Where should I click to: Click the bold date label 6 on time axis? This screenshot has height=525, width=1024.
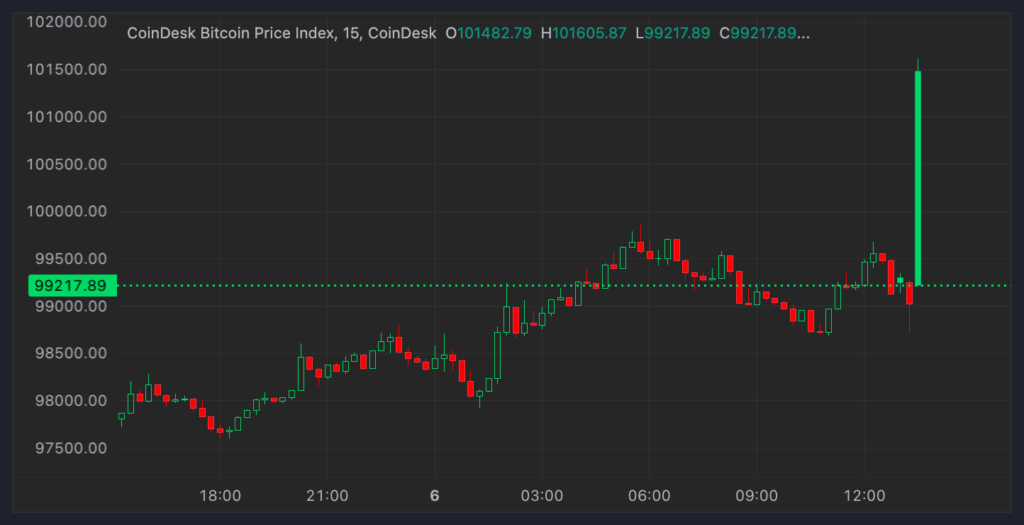(x=434, y=496)
